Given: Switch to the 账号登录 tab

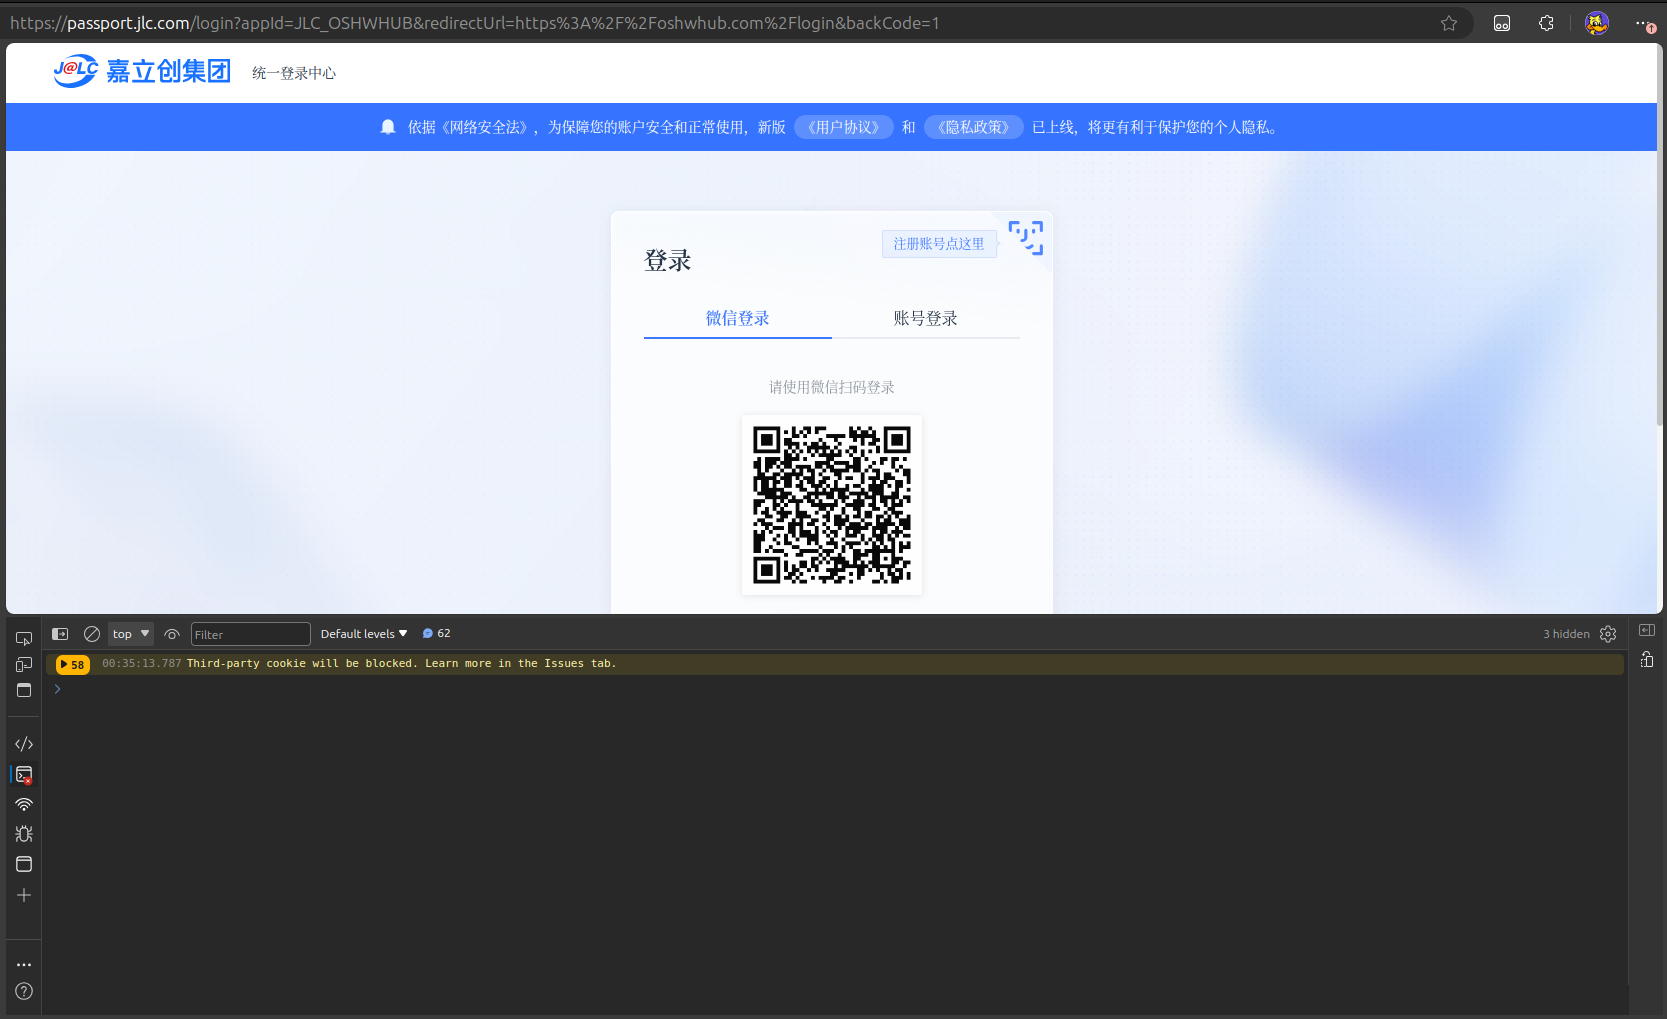Looking at the screenshot, I should coord(925,318).
